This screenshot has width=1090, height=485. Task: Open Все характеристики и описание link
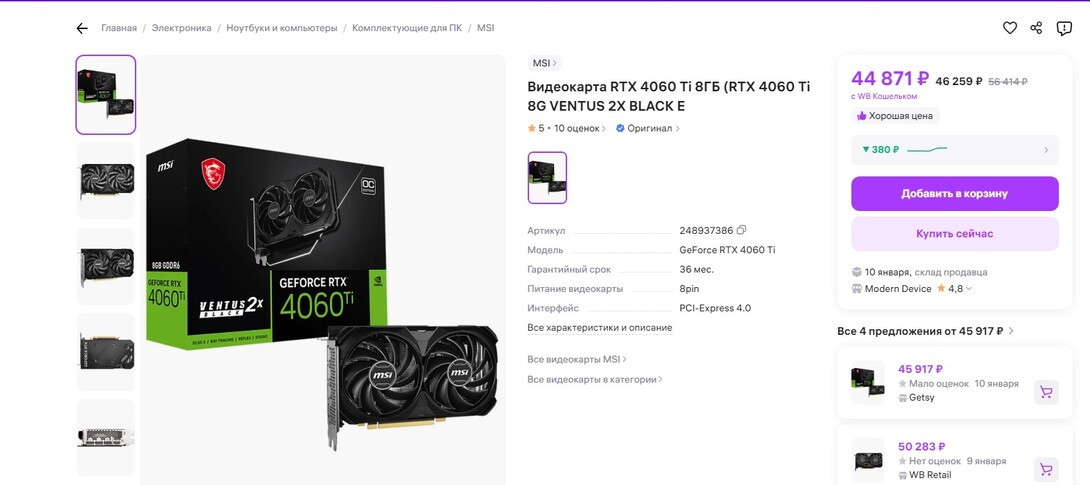[599, 327]
